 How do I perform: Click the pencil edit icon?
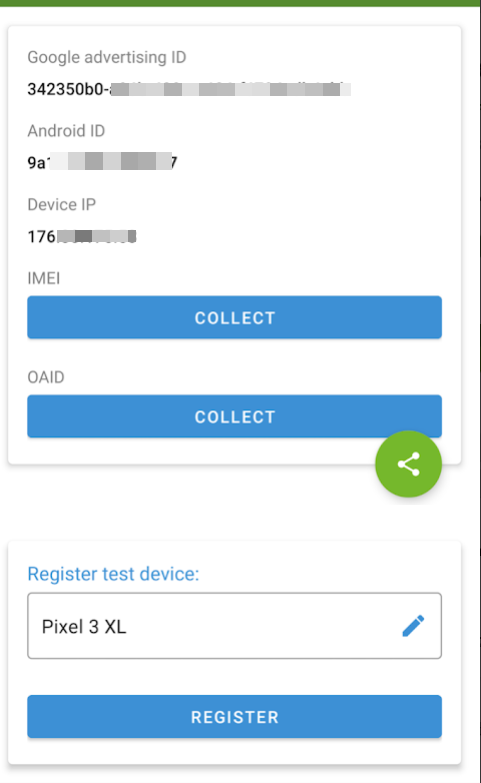(414, 626)
